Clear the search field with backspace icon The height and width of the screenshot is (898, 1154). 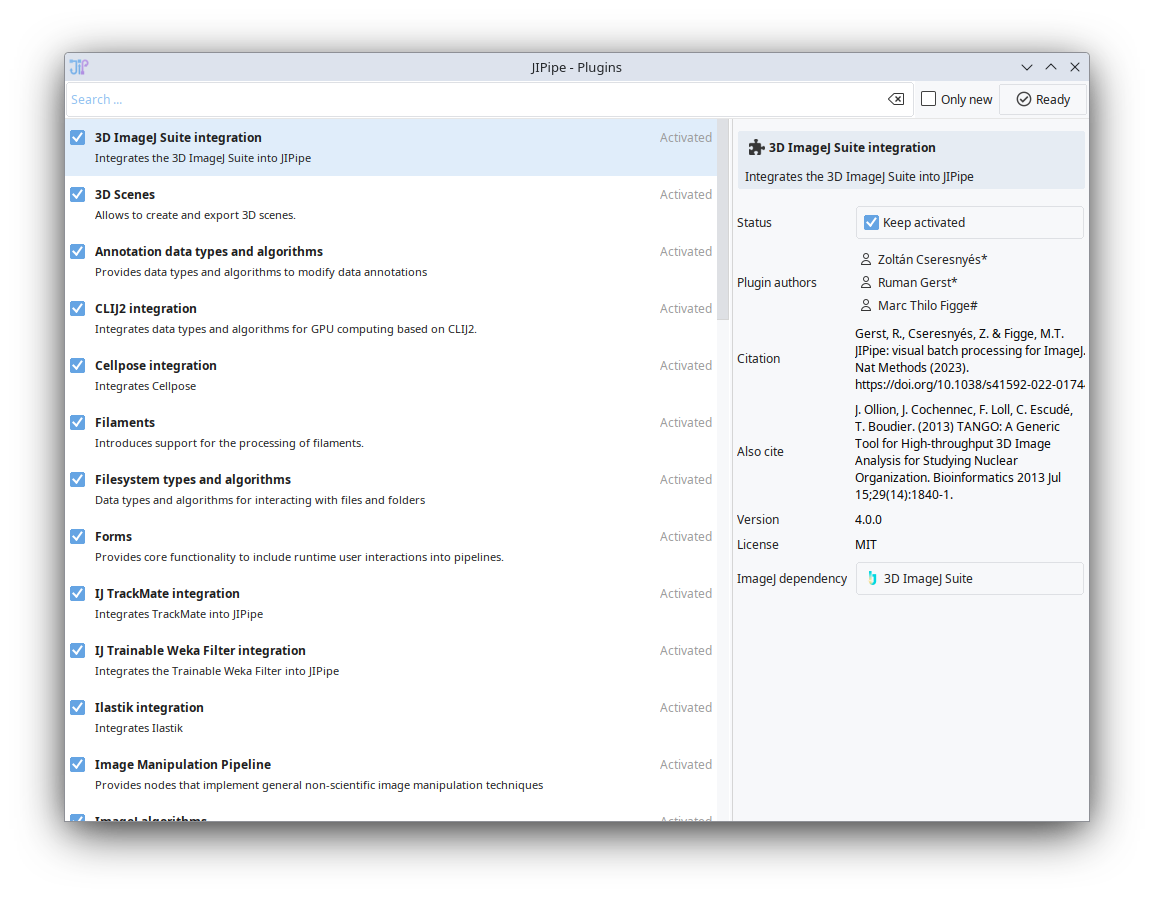click(x=896, y=99)
